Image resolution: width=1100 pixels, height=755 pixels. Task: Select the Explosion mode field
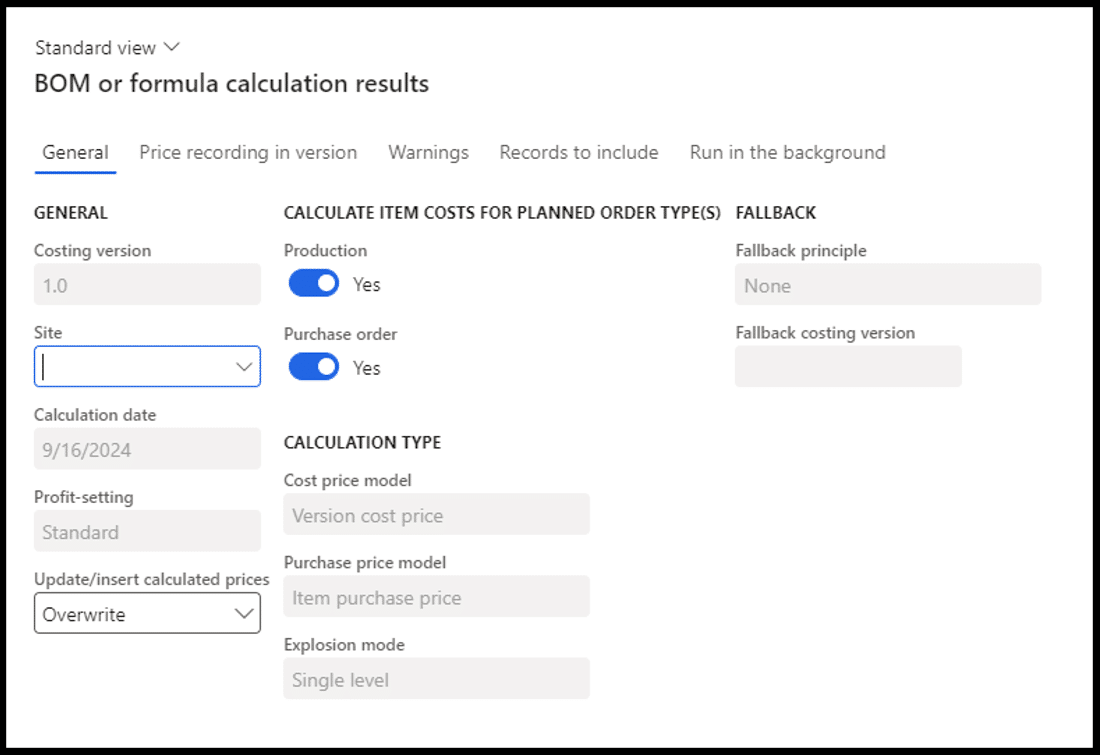pos(436,680)
